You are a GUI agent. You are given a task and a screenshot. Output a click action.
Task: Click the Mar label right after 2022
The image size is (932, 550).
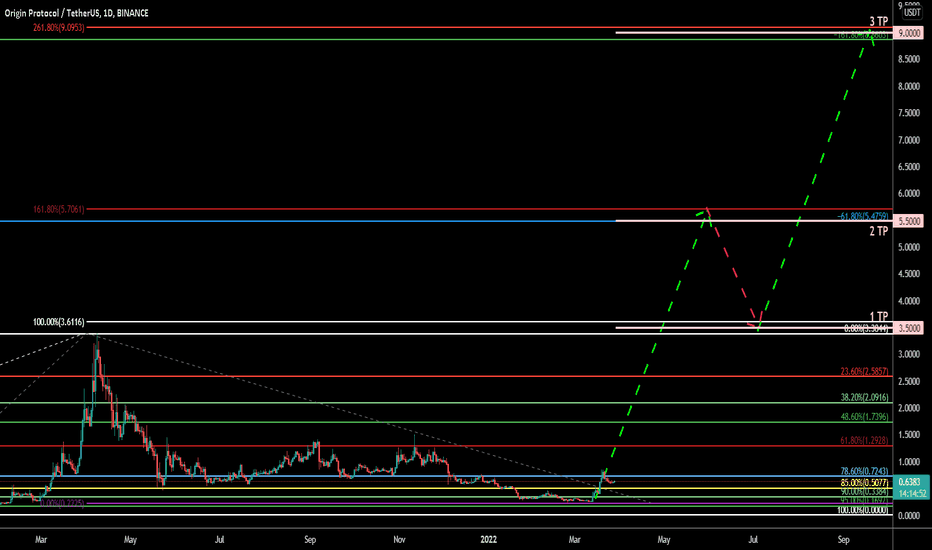[574, 540]
